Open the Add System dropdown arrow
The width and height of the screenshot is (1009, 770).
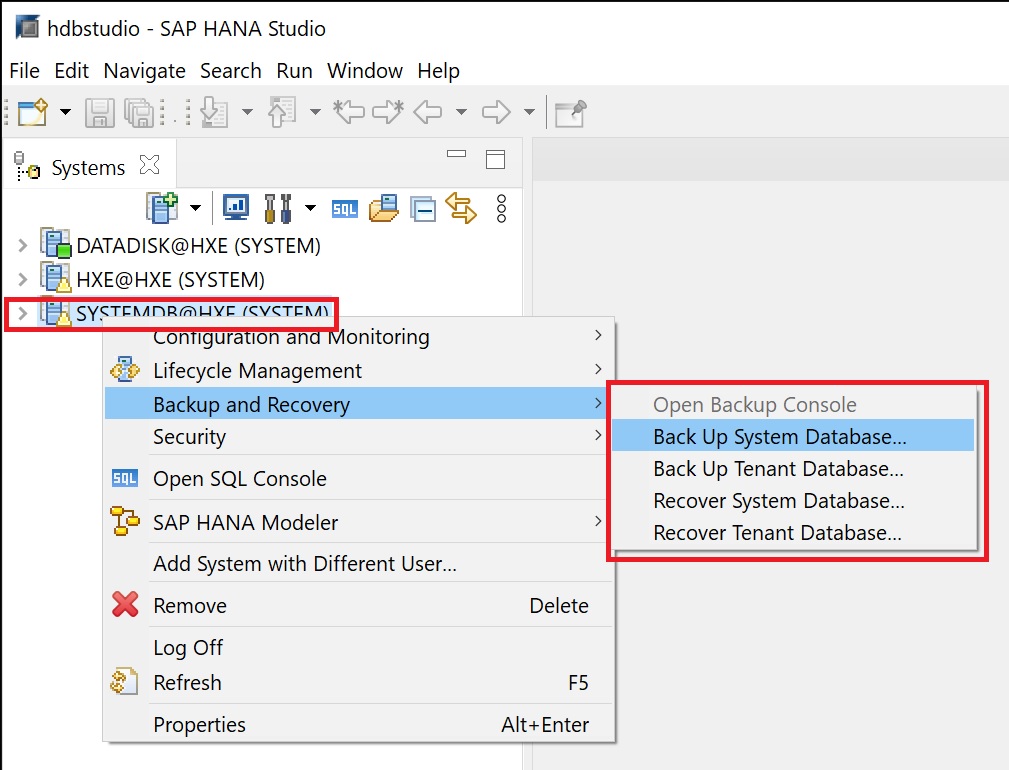click(x=196, y=208)
